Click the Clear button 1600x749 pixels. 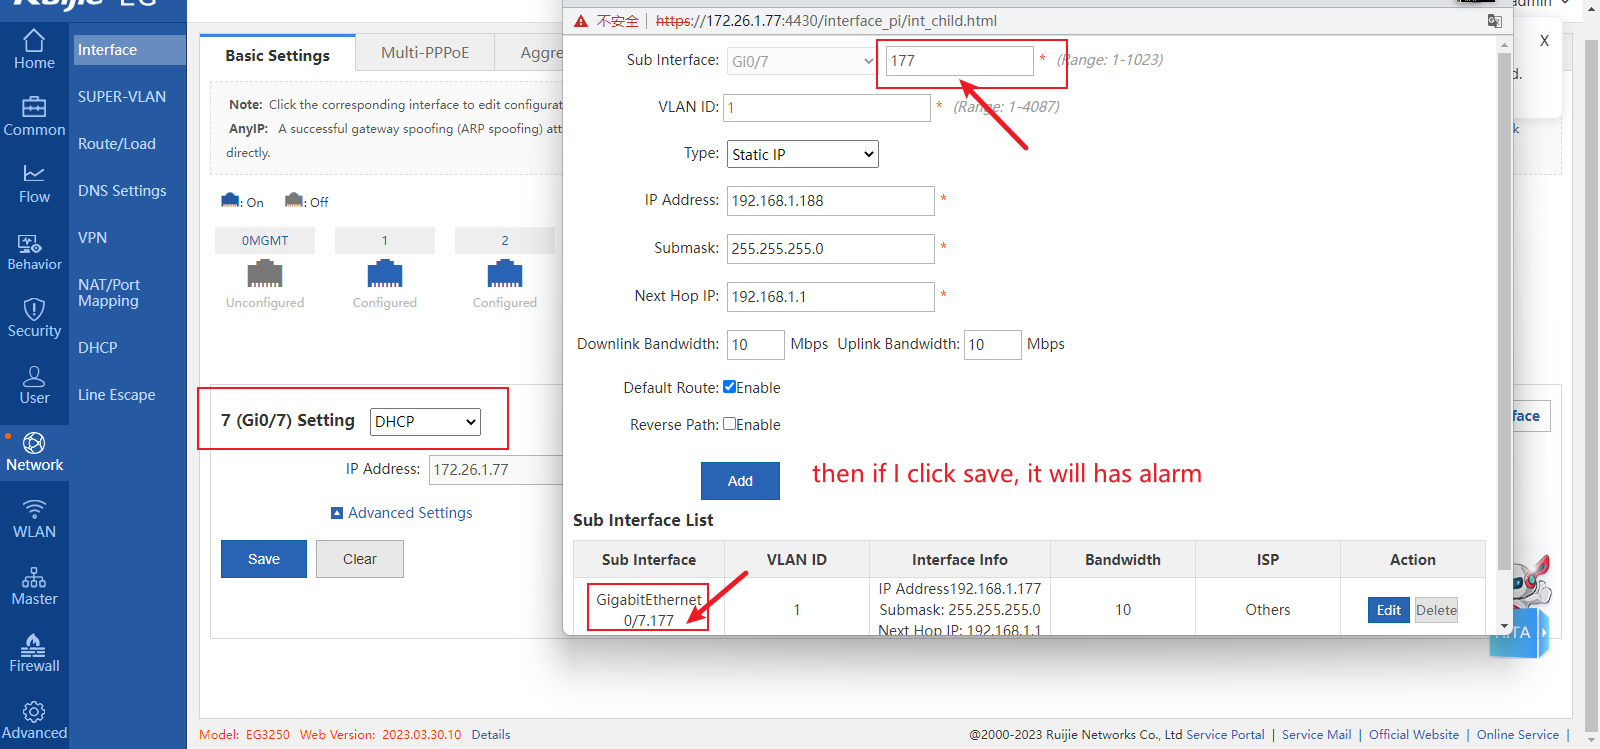point(360,559)
